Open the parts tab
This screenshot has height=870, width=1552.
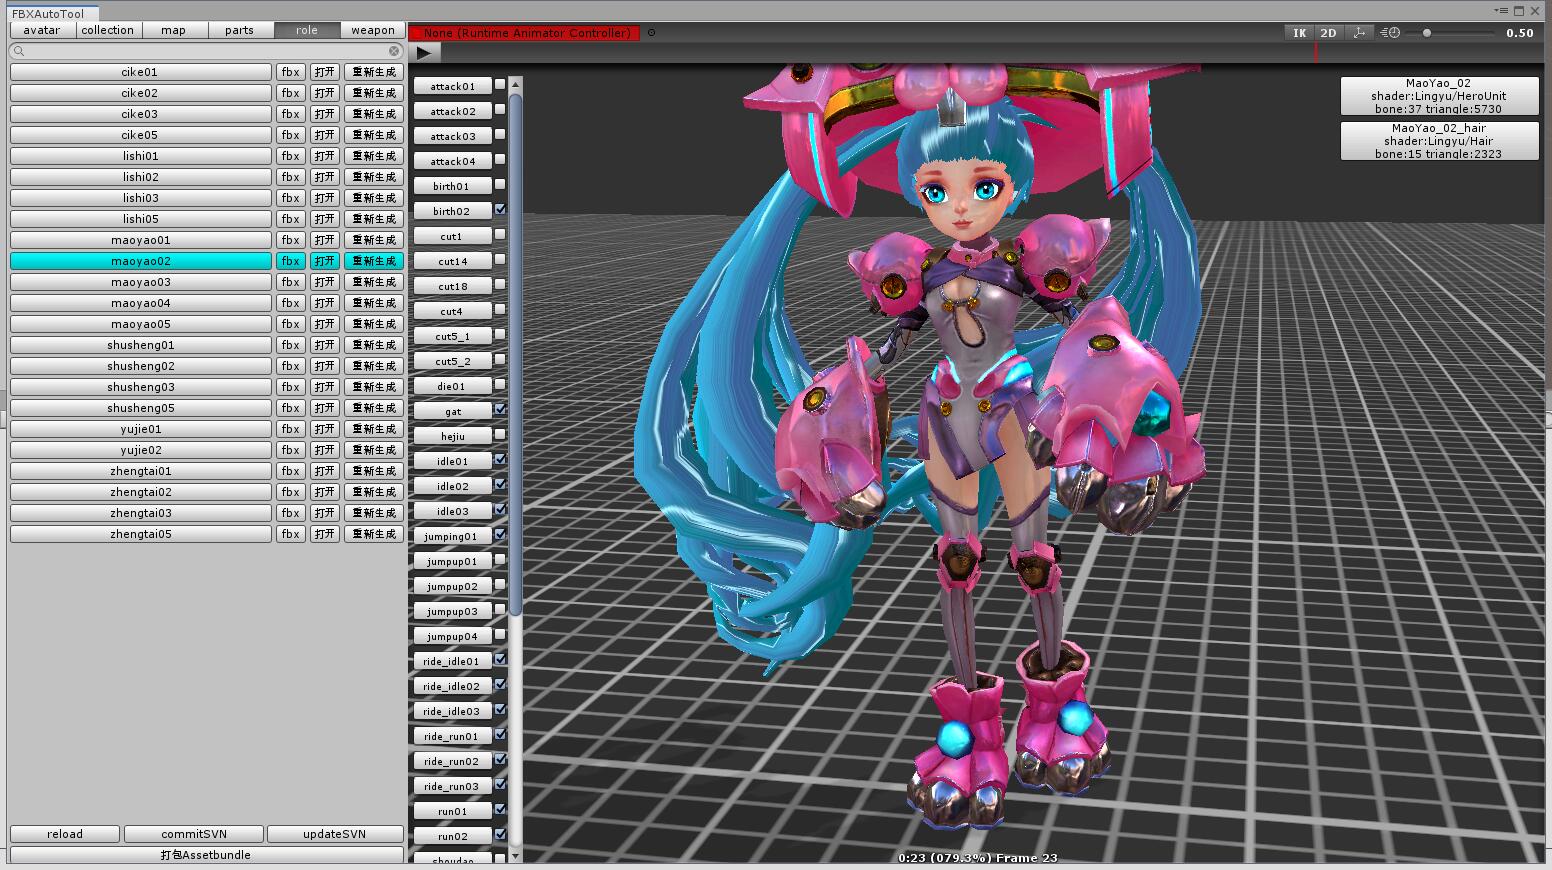[240, 30]
